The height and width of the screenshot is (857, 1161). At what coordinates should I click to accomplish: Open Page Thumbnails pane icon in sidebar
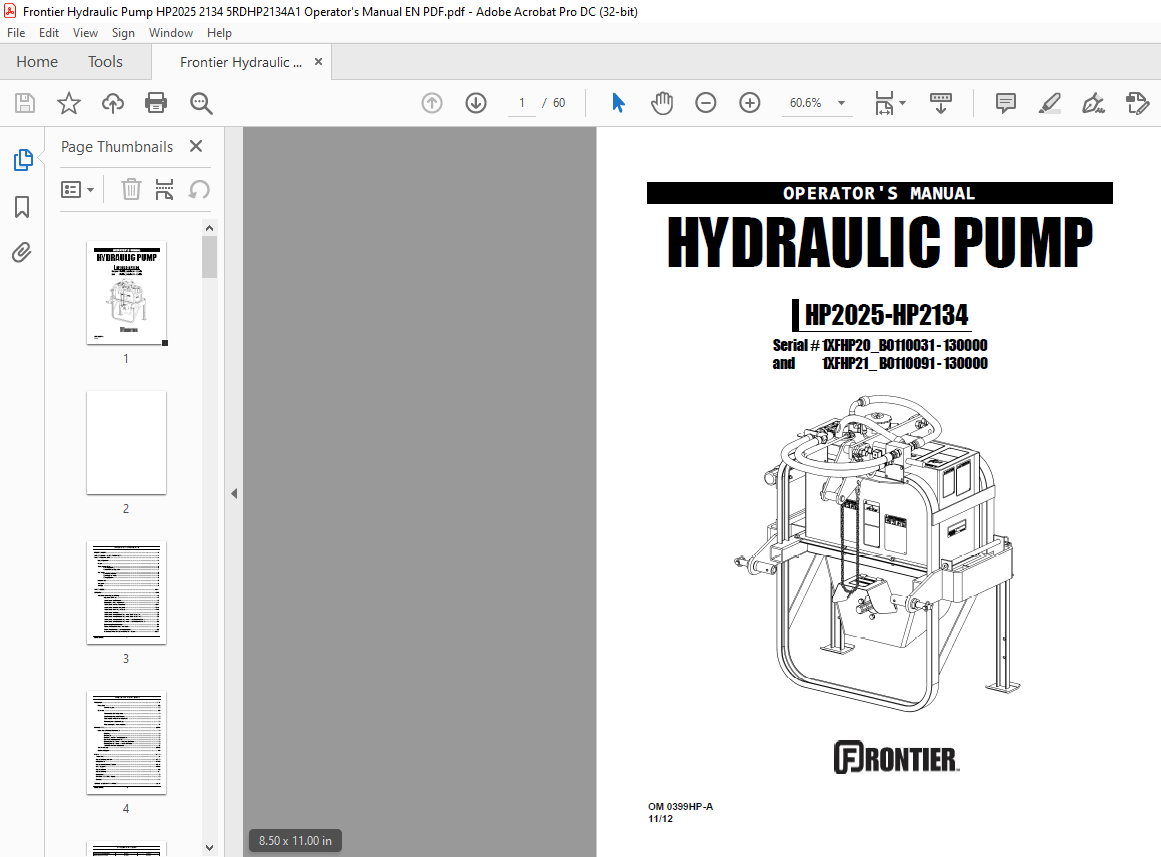click(x=23, y=159)
